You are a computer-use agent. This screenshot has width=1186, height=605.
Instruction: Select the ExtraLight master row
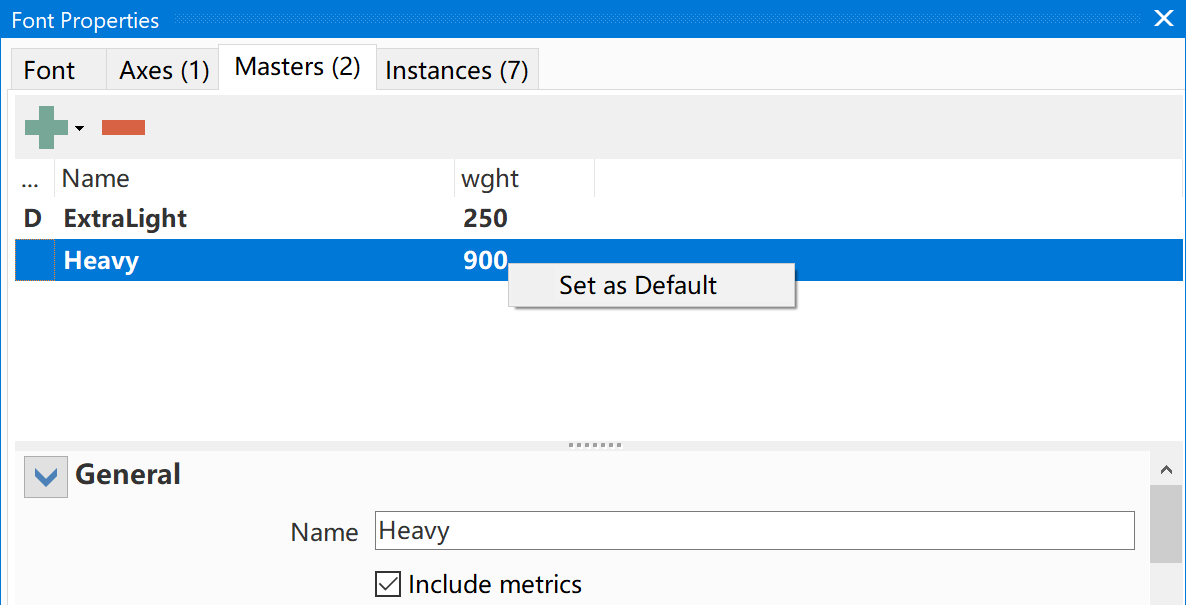click(x=598, y=219)
